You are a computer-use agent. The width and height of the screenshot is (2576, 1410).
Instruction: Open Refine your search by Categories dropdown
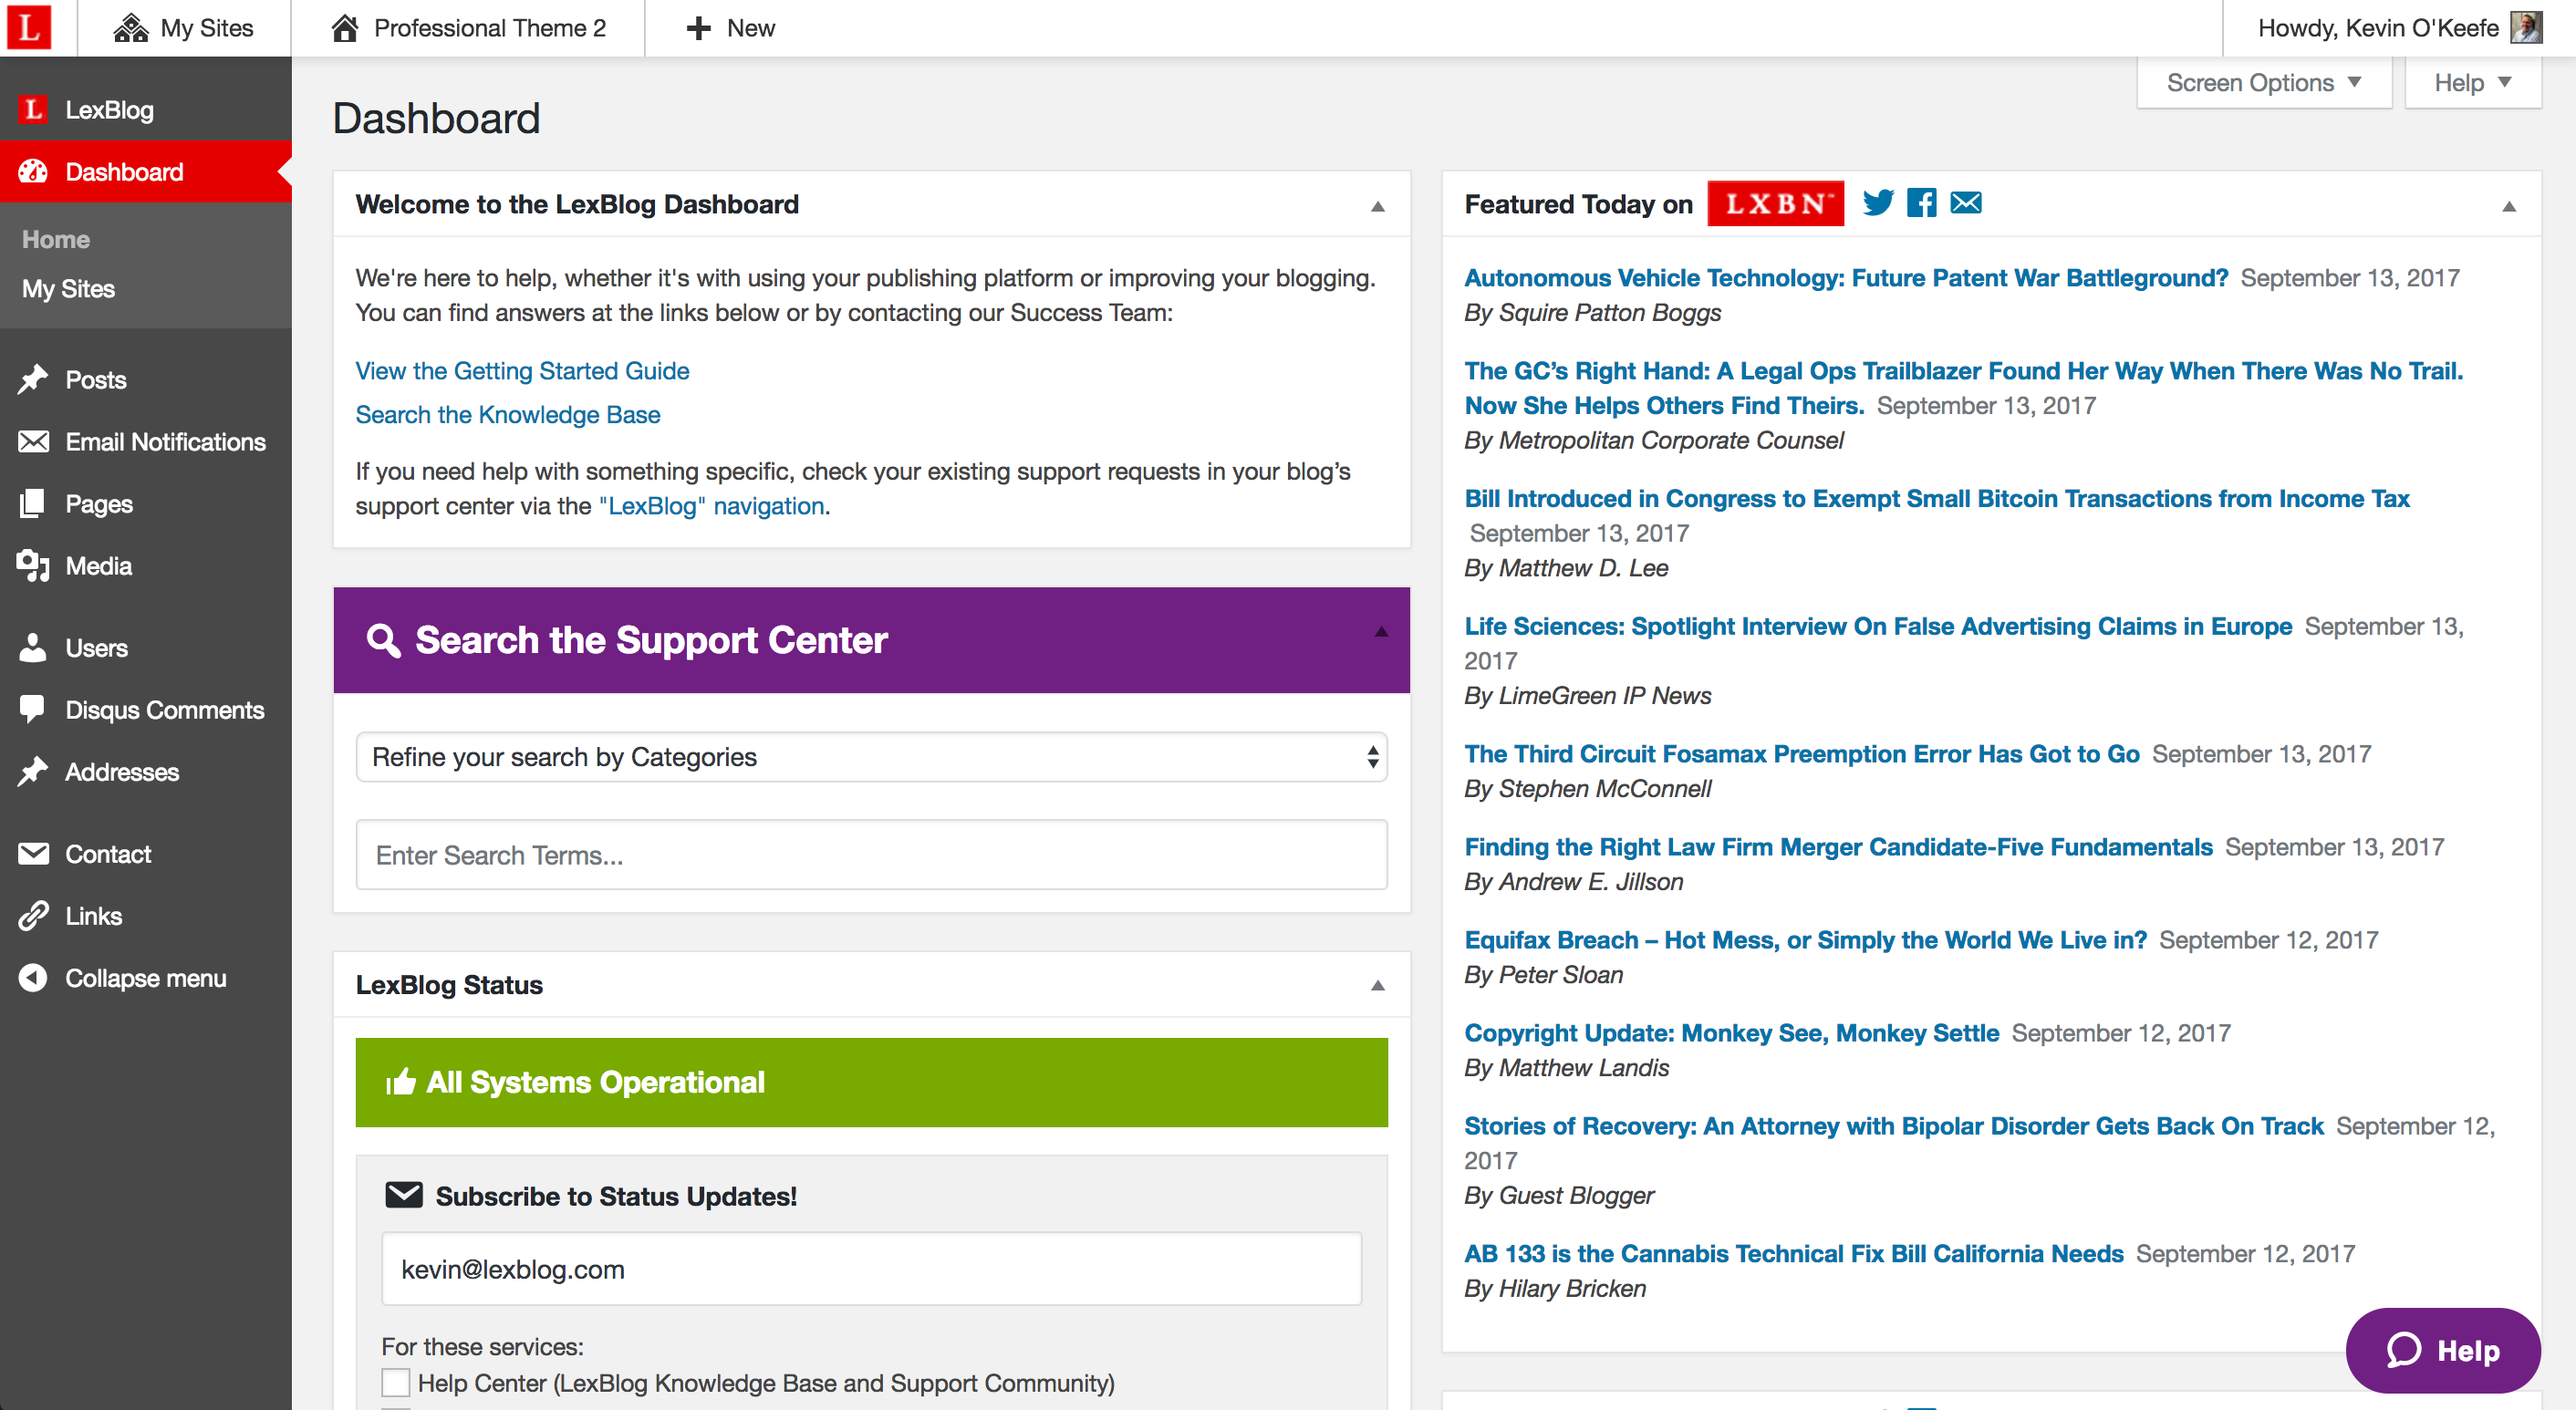point(871,757)
